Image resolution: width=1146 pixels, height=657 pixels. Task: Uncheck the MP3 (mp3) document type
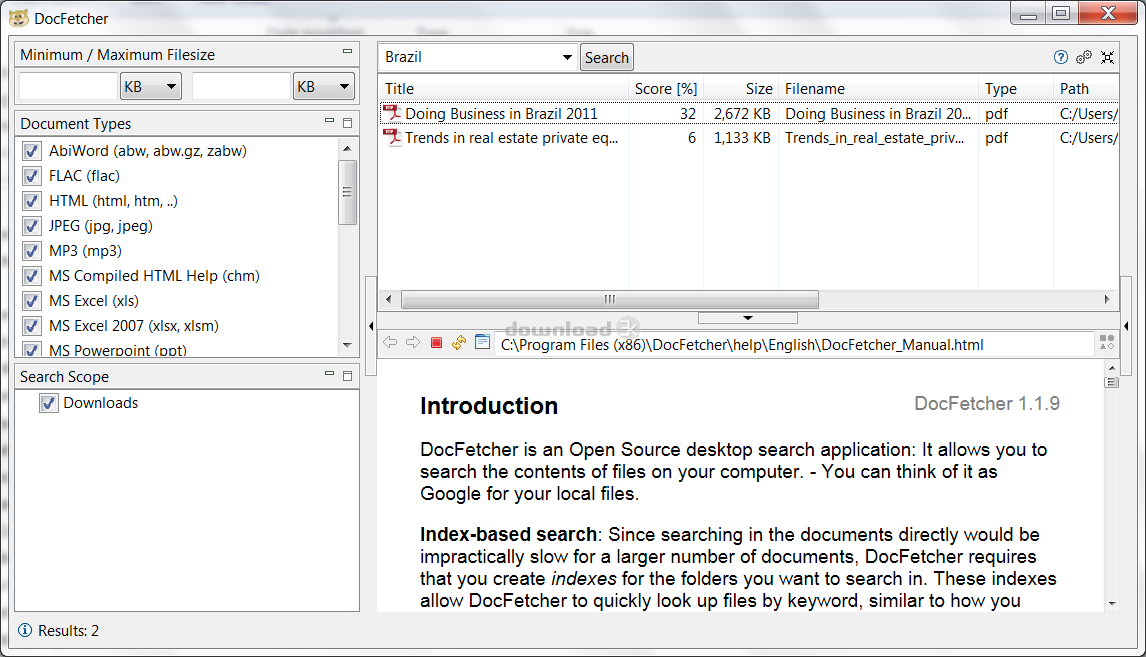click(x=31, y=251)
